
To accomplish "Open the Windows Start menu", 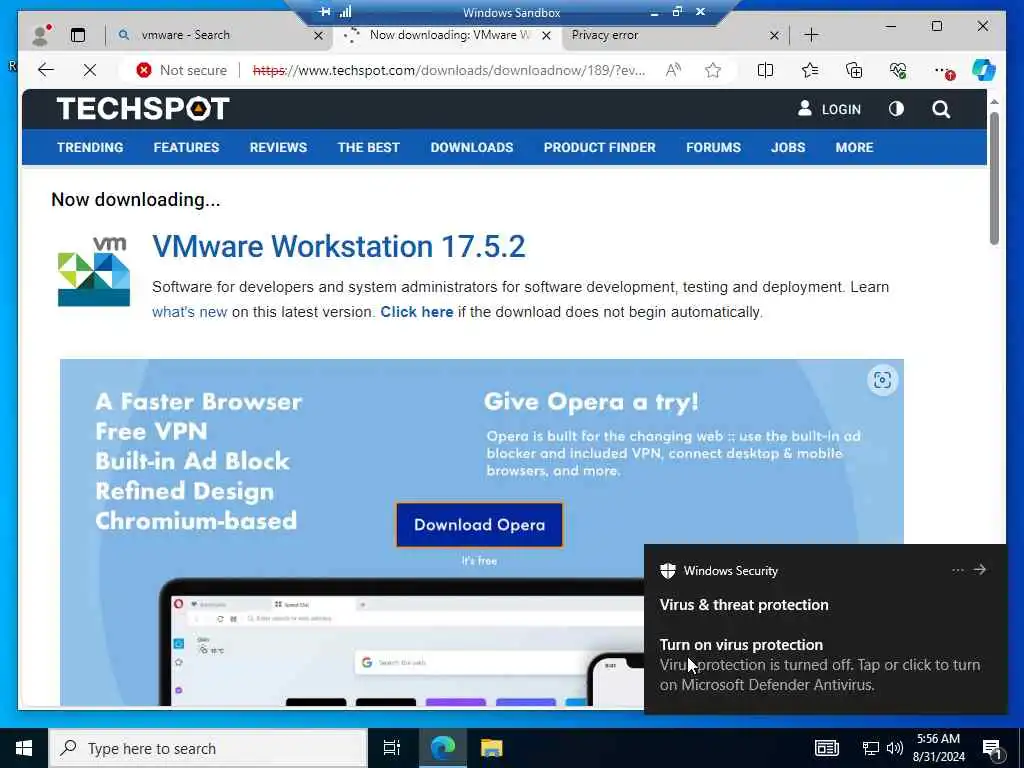I will click(x=24, y=748).
